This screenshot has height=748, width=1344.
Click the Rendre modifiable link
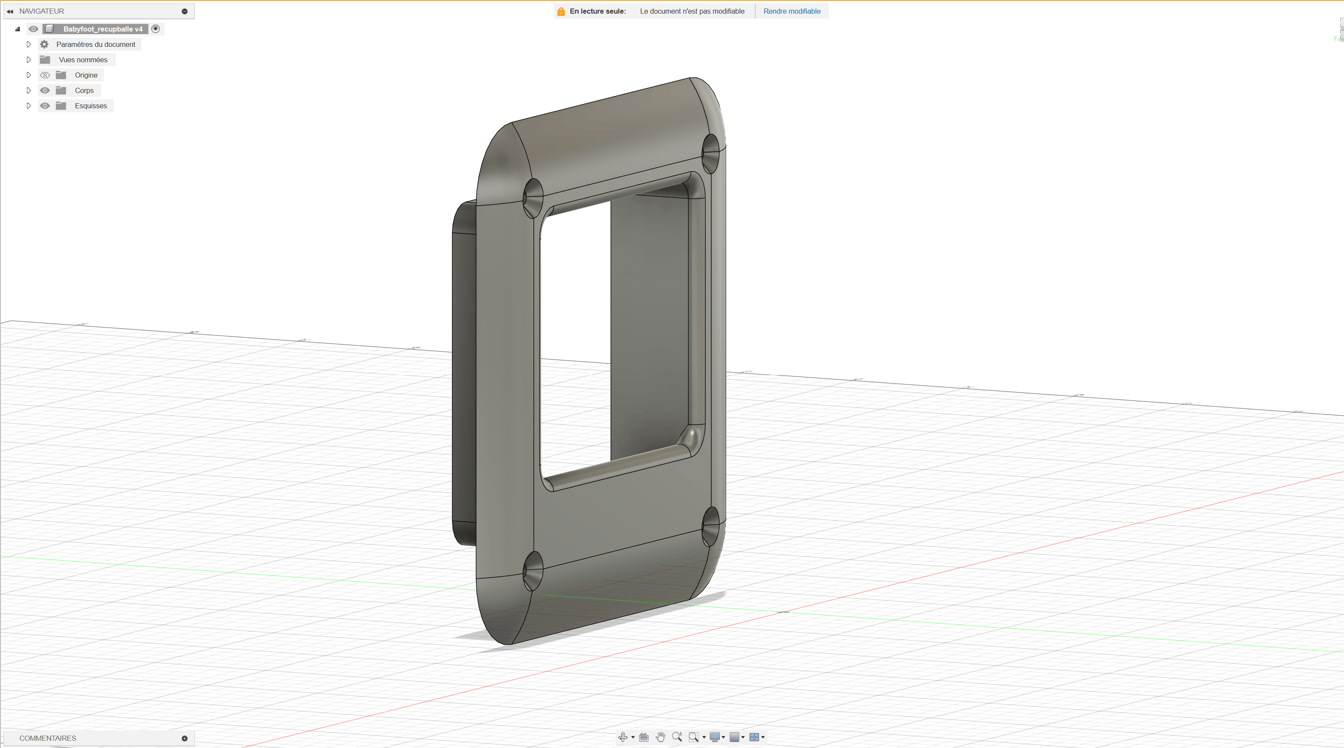791,11
